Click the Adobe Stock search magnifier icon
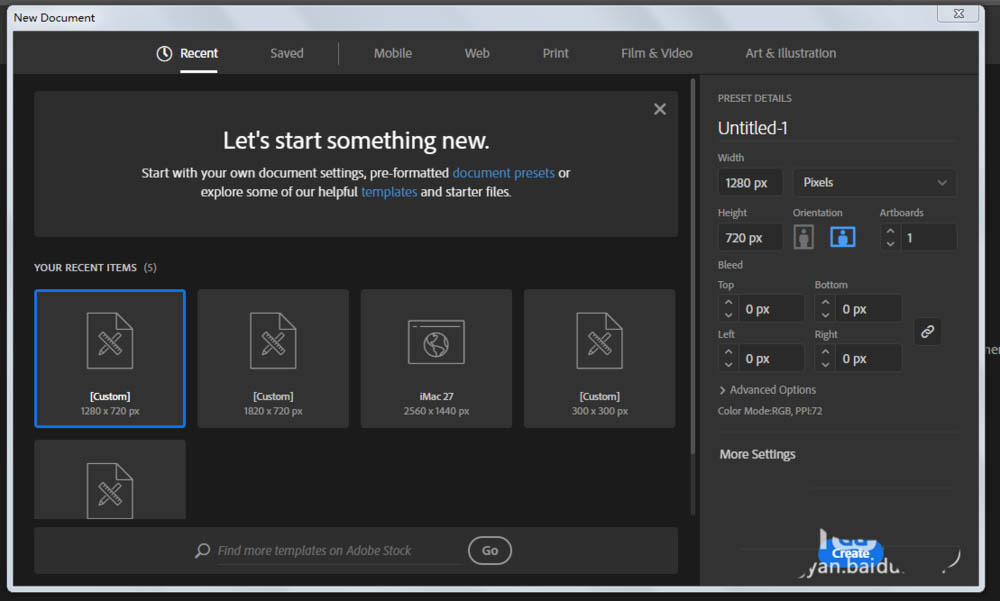 click(x=203, y=550)
